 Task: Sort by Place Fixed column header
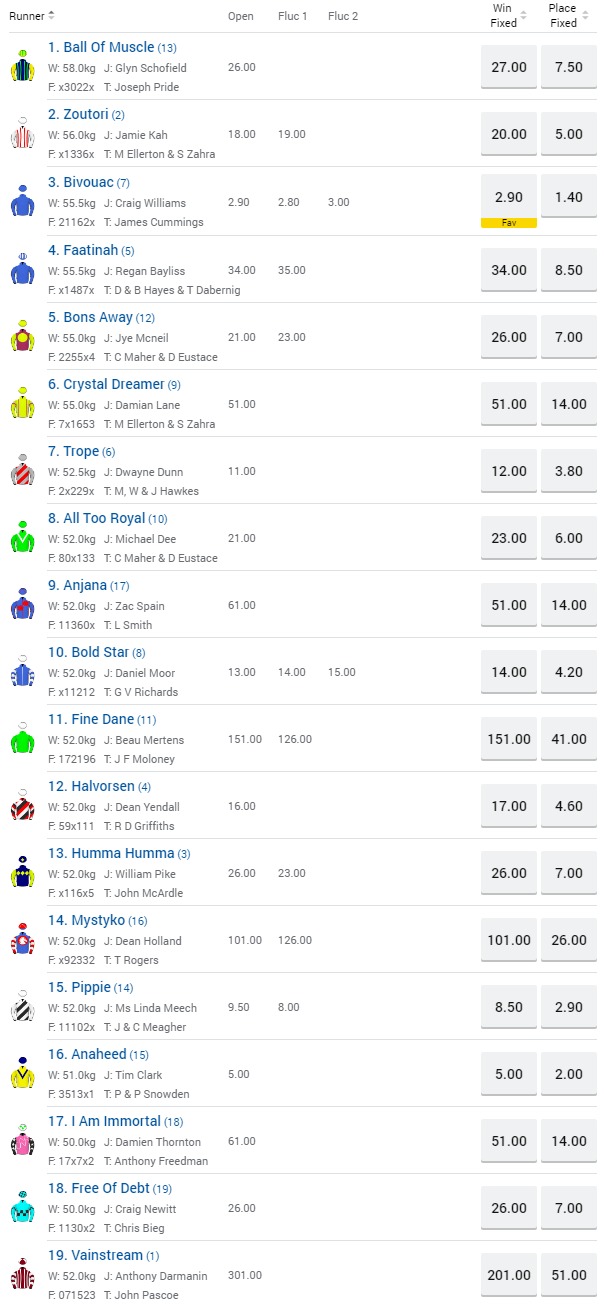tap(567, 15)
